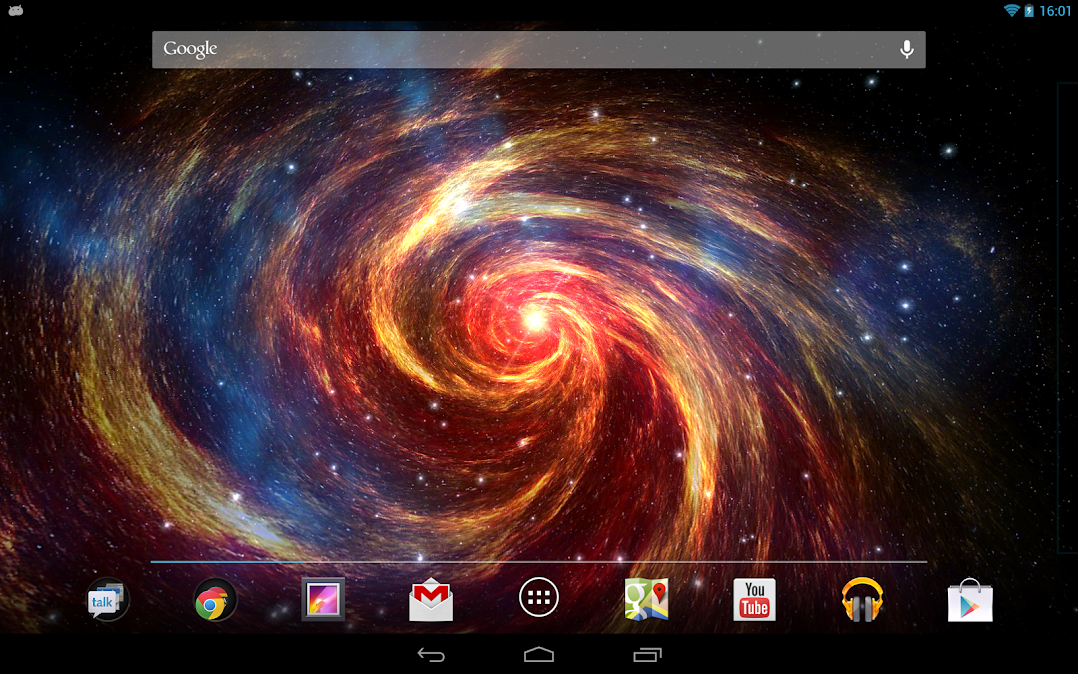Tap the Google search bar

point(539,50)
